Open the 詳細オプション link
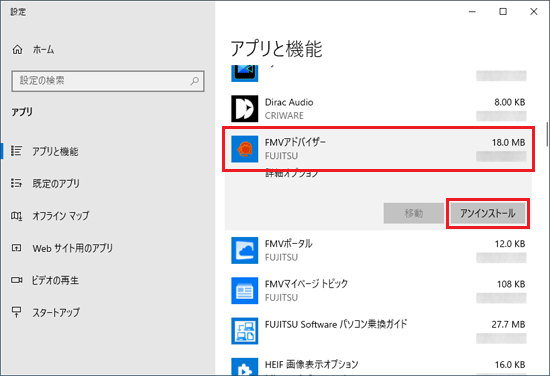550x376 pixels. pyautogui.click(x=291, y=173)
